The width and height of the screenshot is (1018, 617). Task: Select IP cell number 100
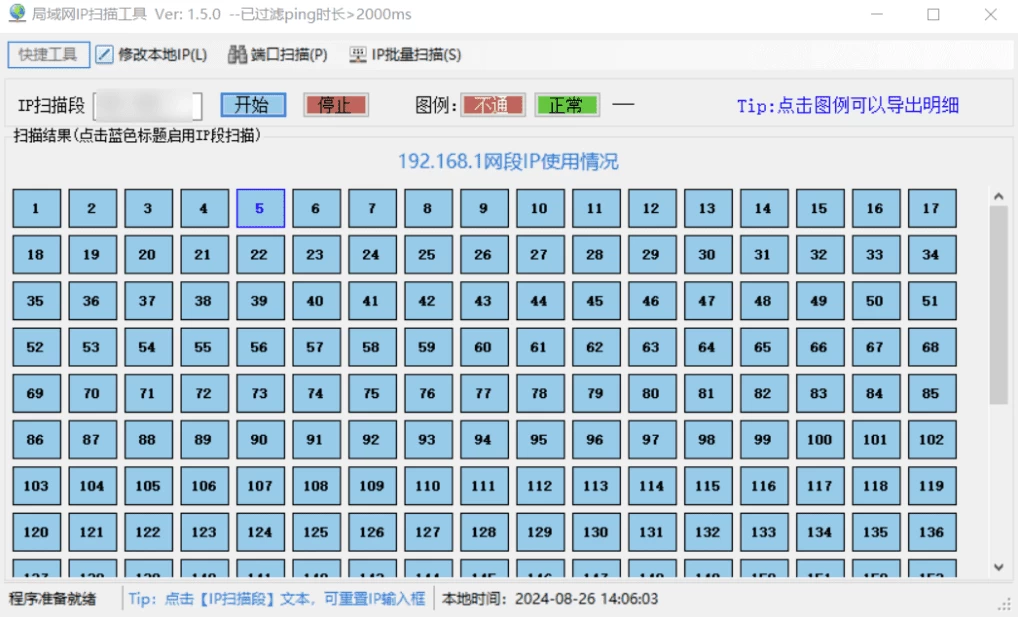(x=819, y=440)
